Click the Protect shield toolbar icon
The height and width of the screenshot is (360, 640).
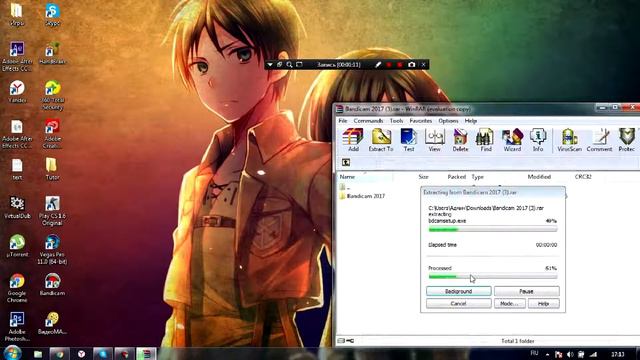click(x=627, y=140)
